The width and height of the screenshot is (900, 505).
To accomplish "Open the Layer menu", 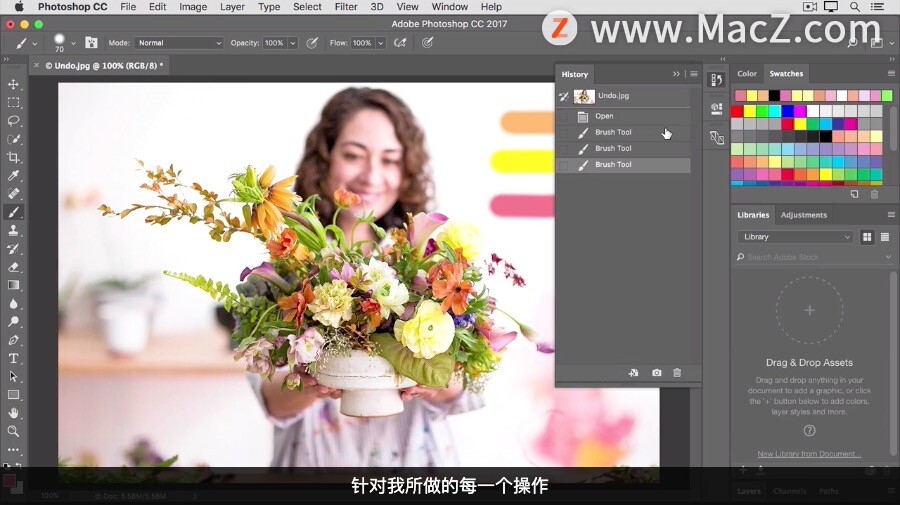I will 232,7.
